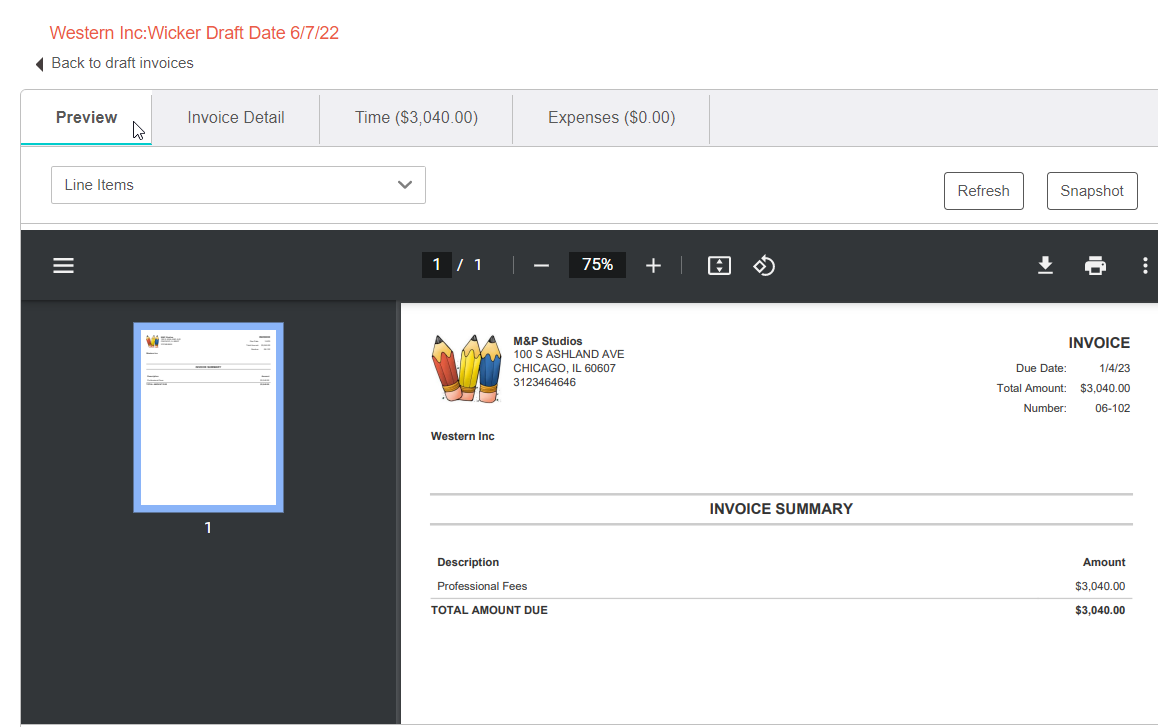Toggle the PDF sidebar hamburger menu
The width and height of the screenshot is (1158, 727).
tap(64, 265)
